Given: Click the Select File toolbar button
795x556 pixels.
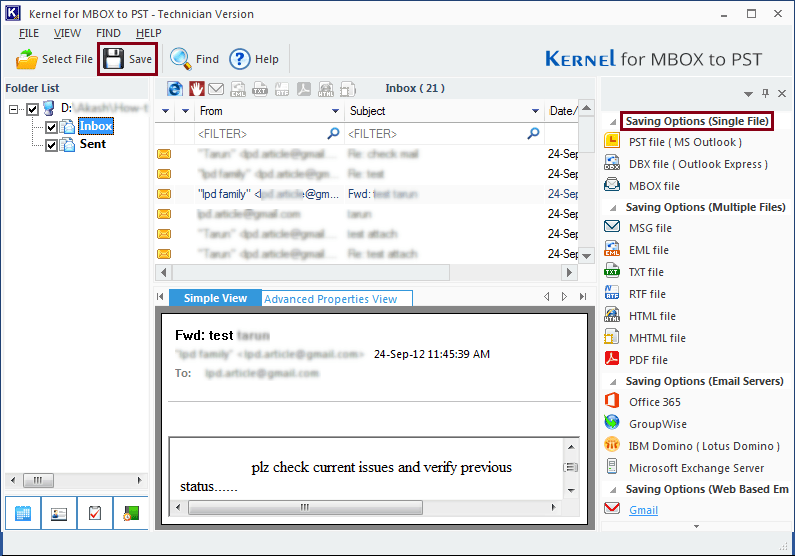Looking at the screenshot, I should (54, 59).
